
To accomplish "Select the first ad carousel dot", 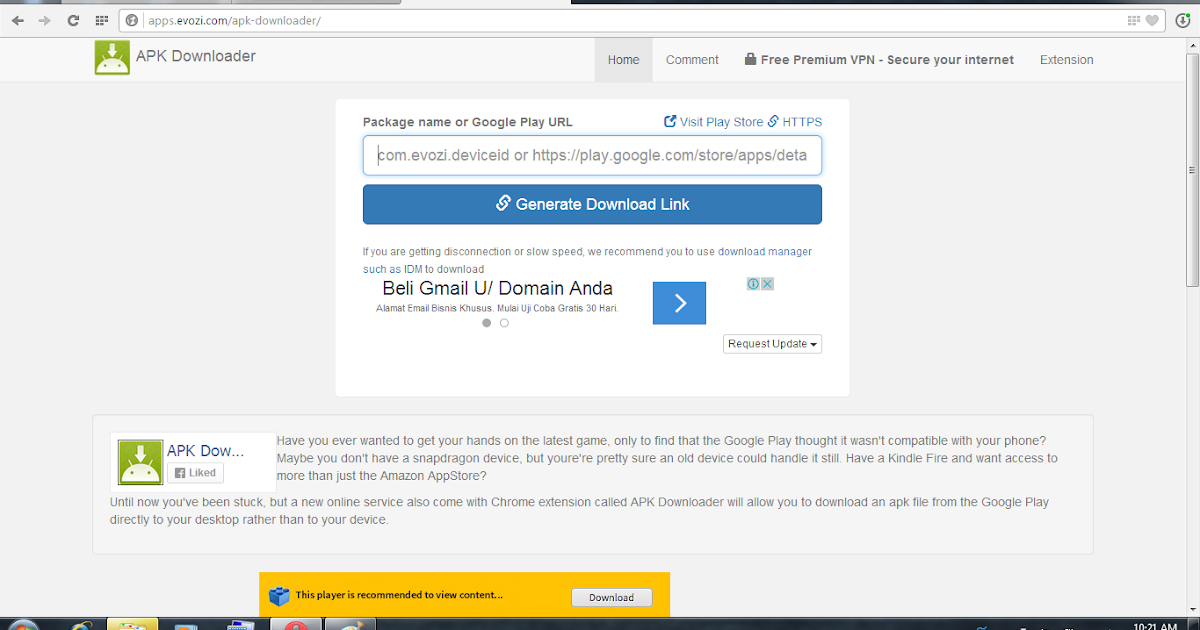I will coord(487,323).
